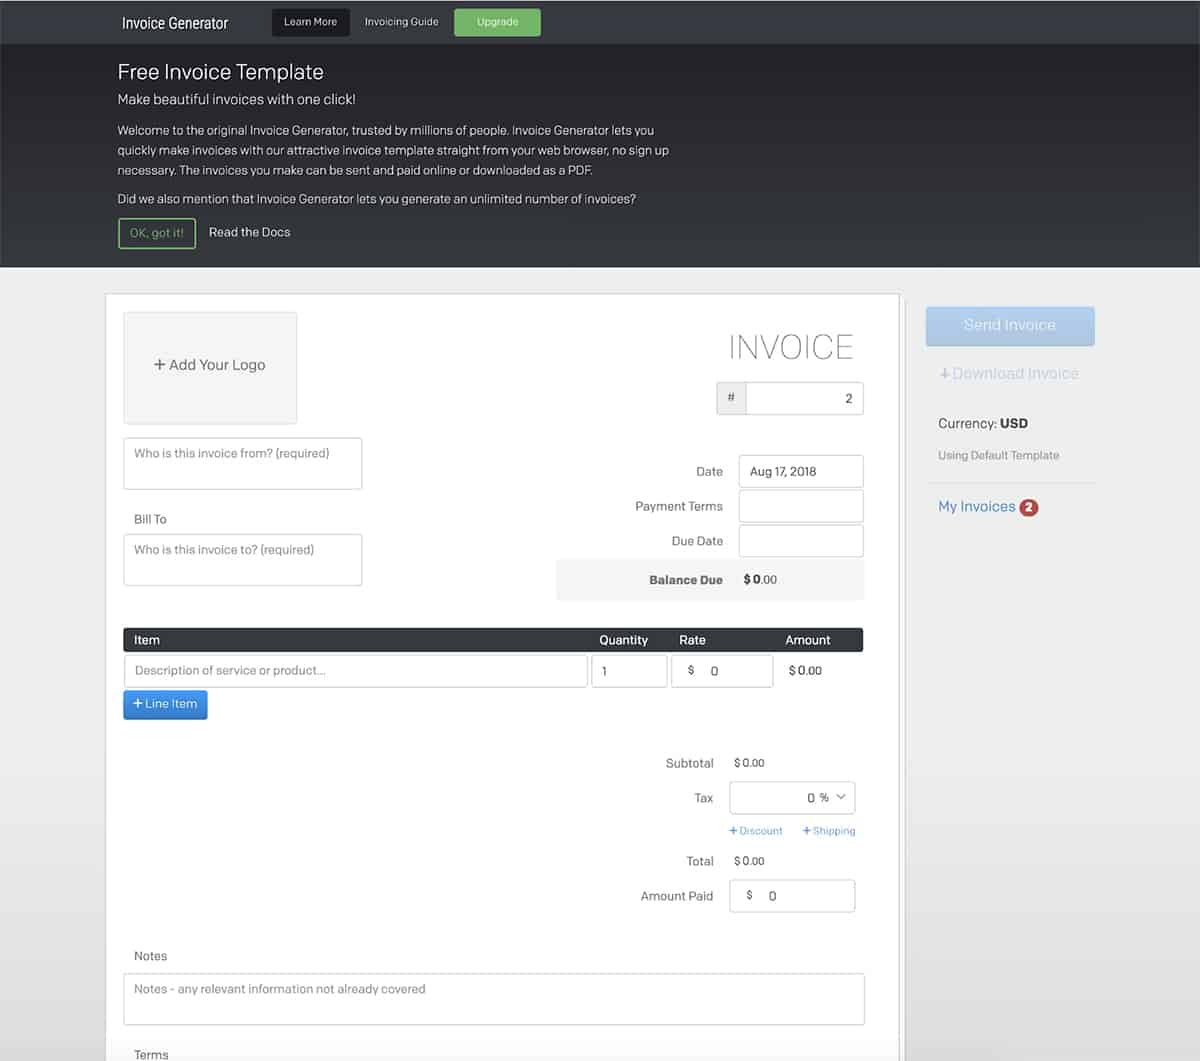Screen dimensions: 1200x1061
Task: Add a Discount to the invoice
Action: 755,830
